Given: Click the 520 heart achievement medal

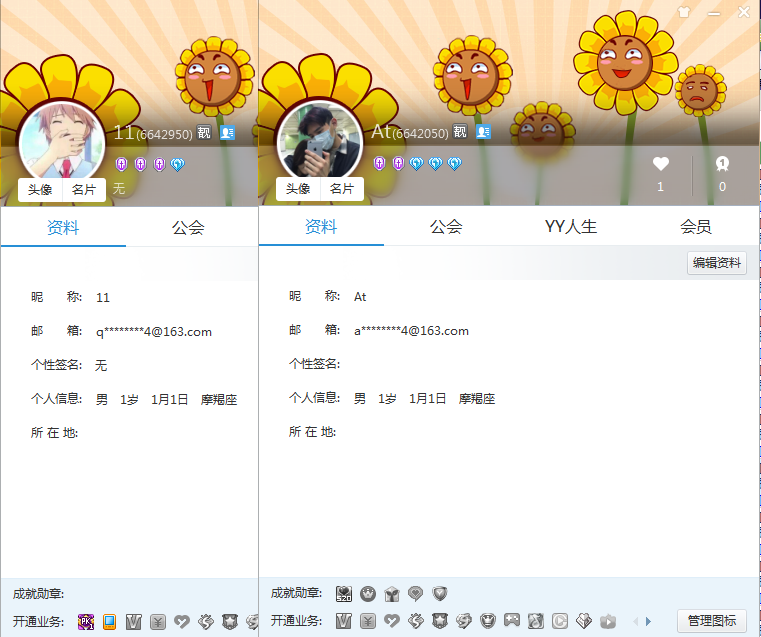Looking at the screenshot, I should tap(344, 593).
